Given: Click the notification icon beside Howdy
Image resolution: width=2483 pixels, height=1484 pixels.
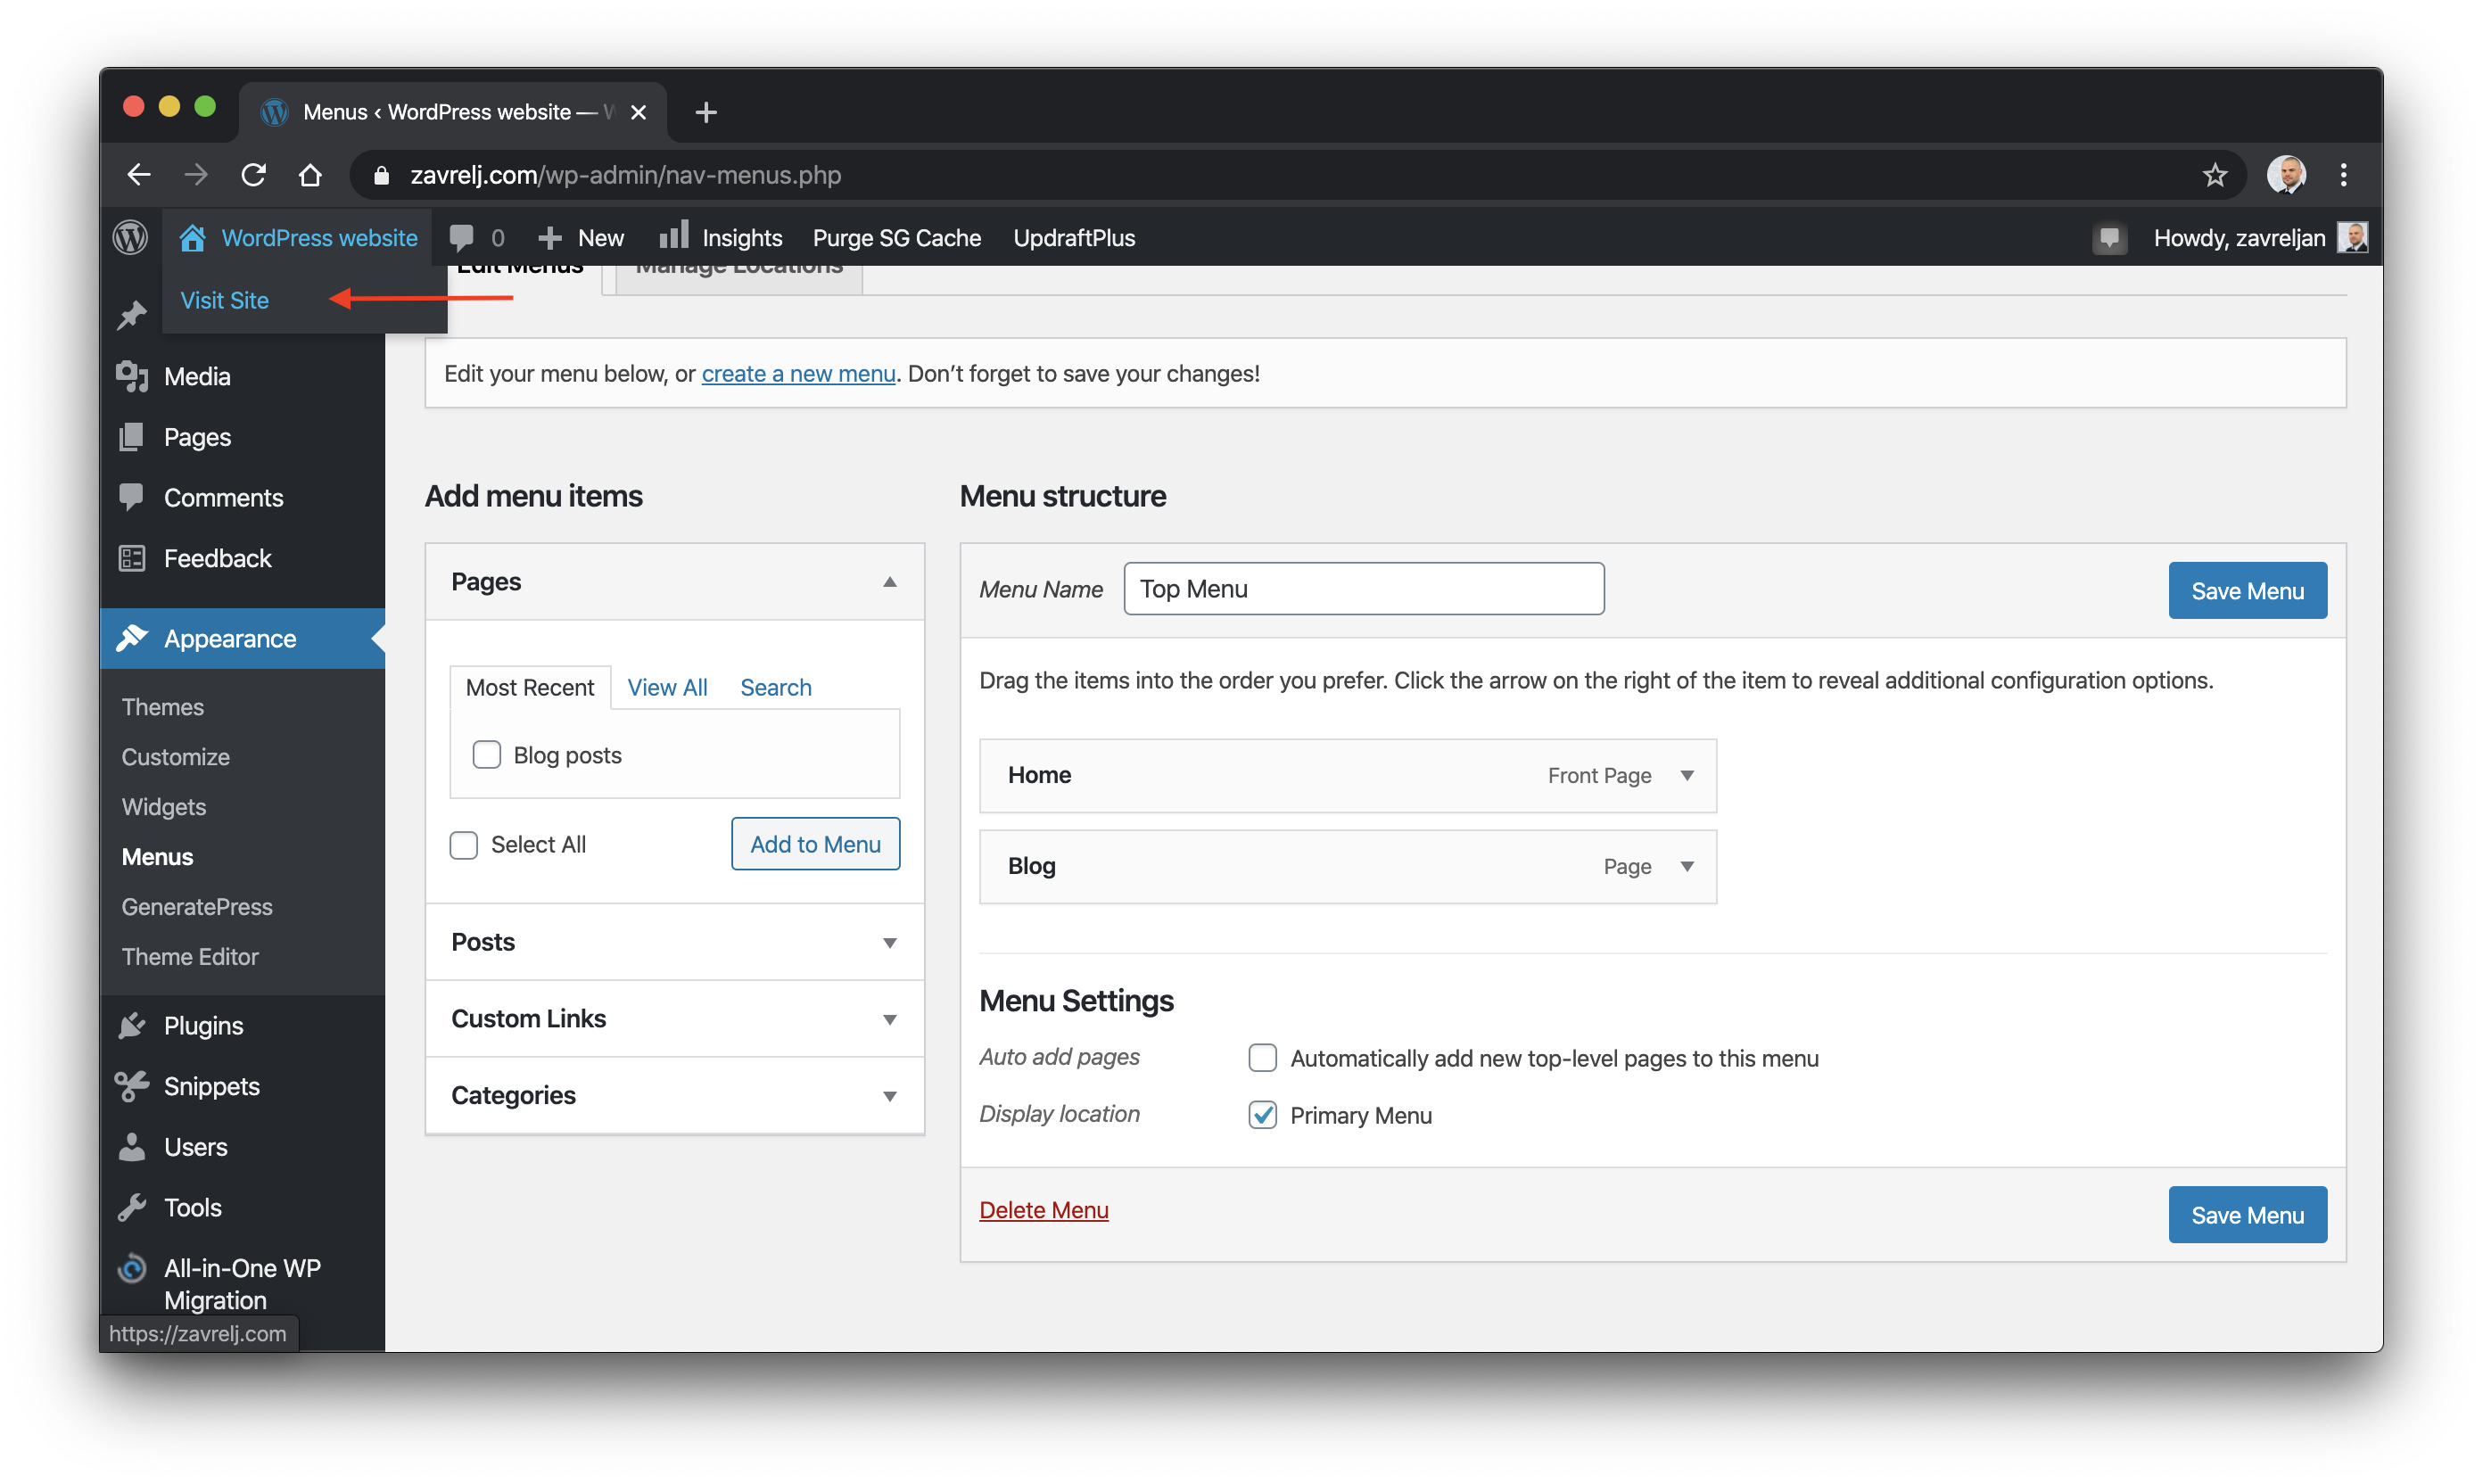Looking at the screenshot, I should (x=2109, y=238).
